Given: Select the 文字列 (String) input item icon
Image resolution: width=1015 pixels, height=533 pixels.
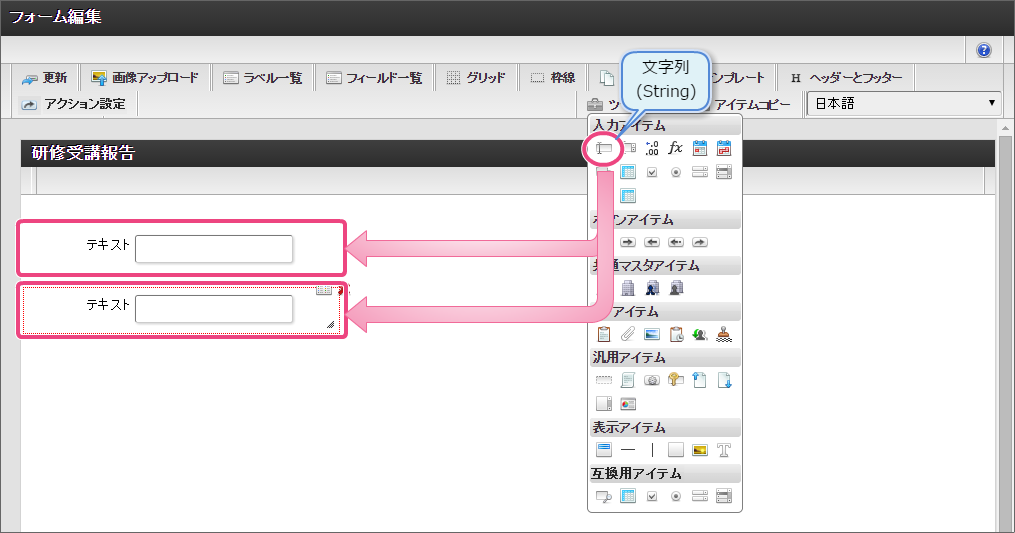Looking at the screenshot, I should click(x=603, y=148).
